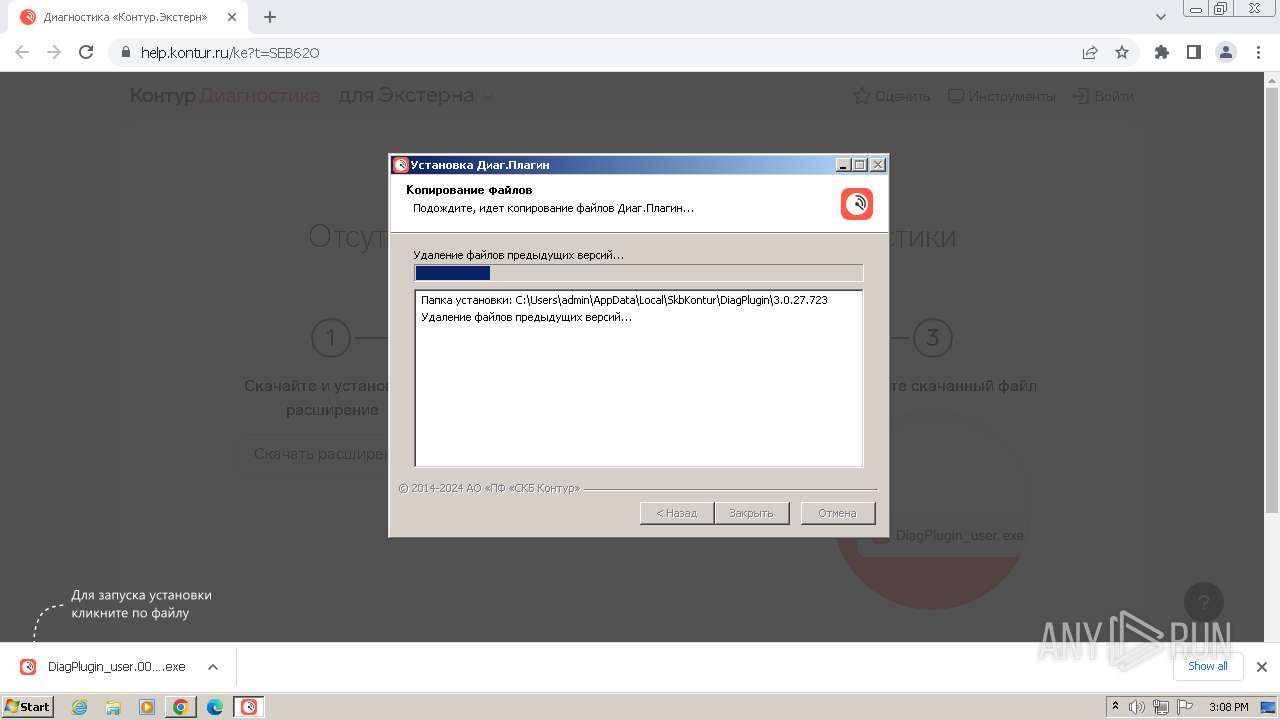Click Chrome icon in taskbar
The height and width of the screenshot is (720, 1280).
[x=181, y=707]
